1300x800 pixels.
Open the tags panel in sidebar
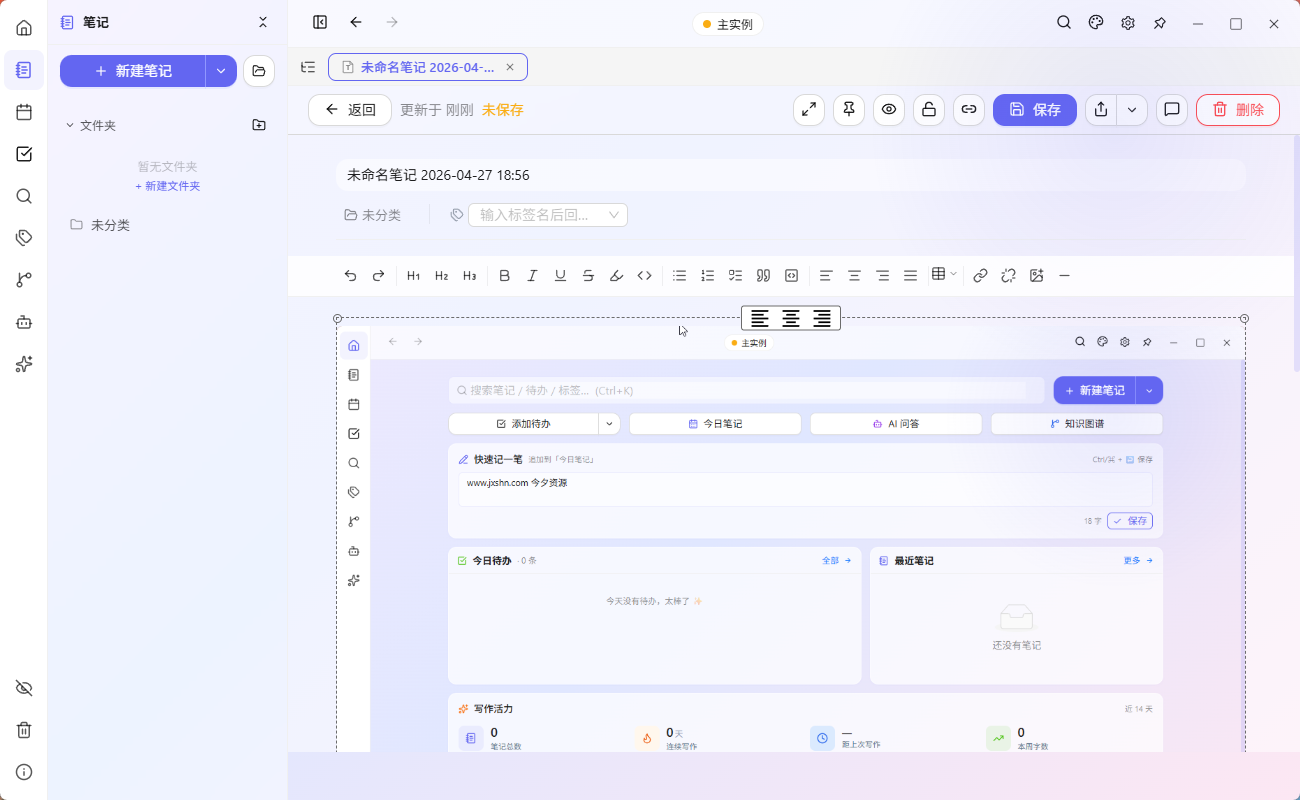coord(23,237)
